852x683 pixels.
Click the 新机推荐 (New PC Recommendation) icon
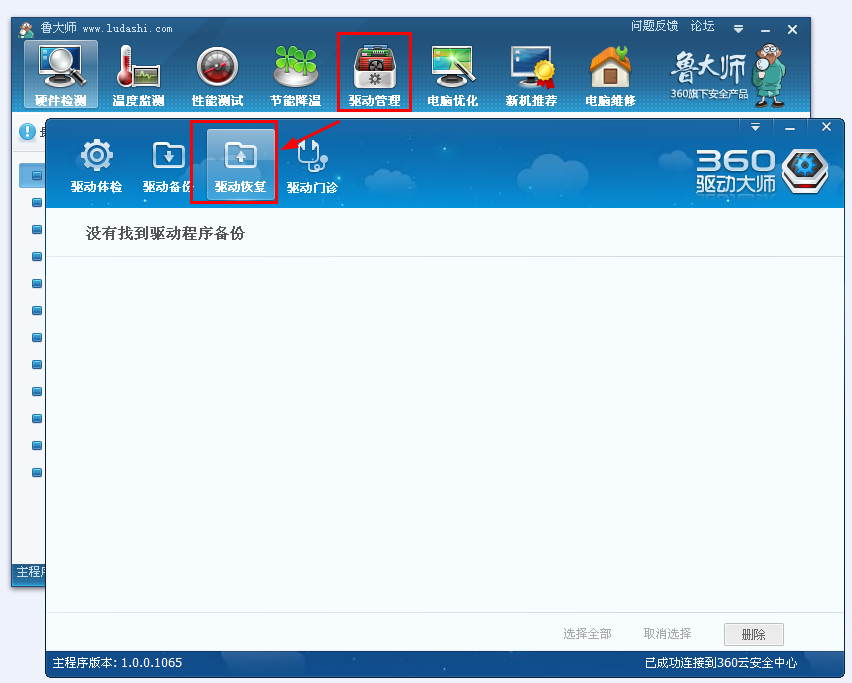coord(531,70)
